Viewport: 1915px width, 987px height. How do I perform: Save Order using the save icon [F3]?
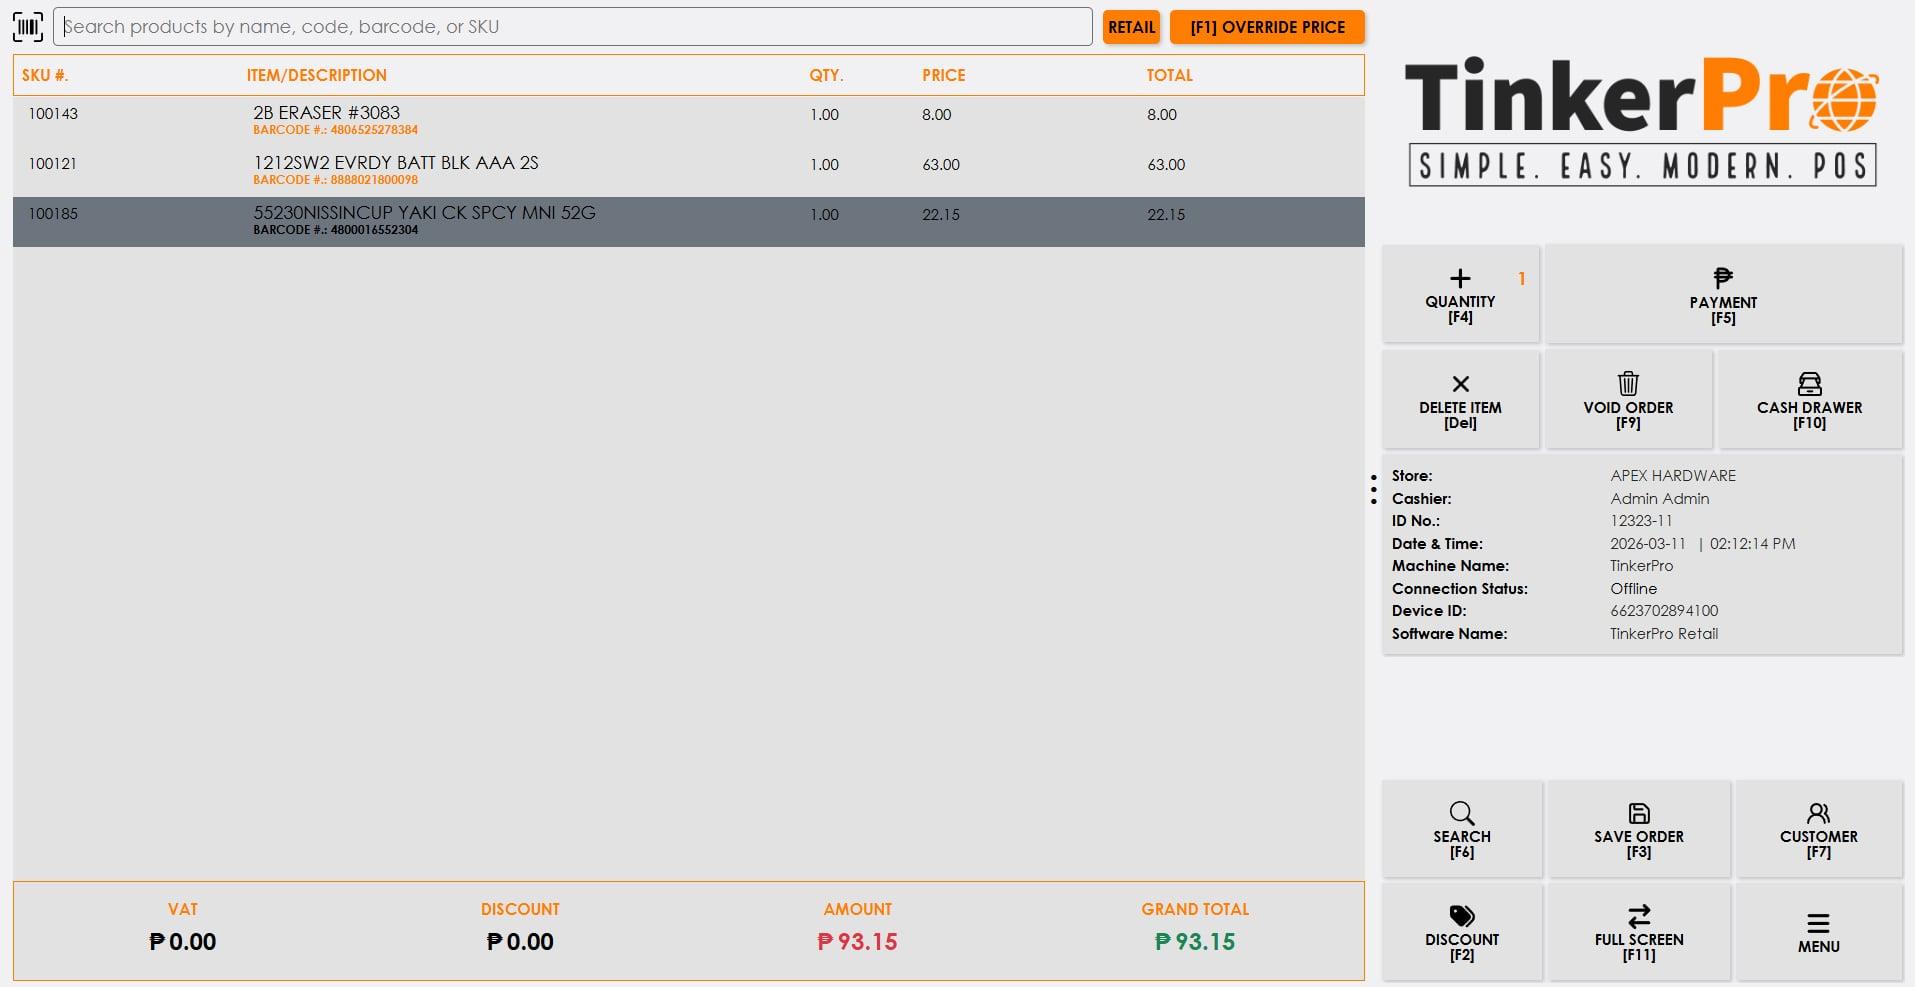pos(1638,813)
